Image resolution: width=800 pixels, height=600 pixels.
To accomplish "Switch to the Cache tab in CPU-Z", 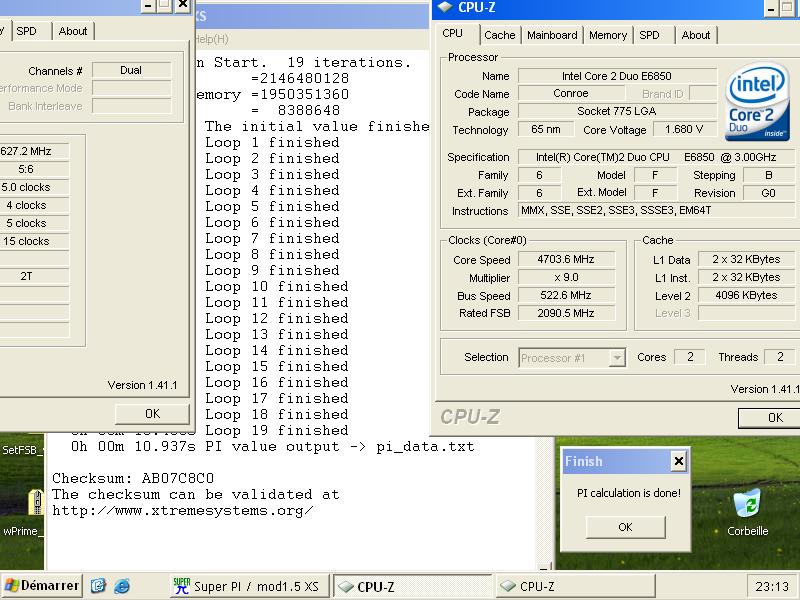I will coord(499,35).
